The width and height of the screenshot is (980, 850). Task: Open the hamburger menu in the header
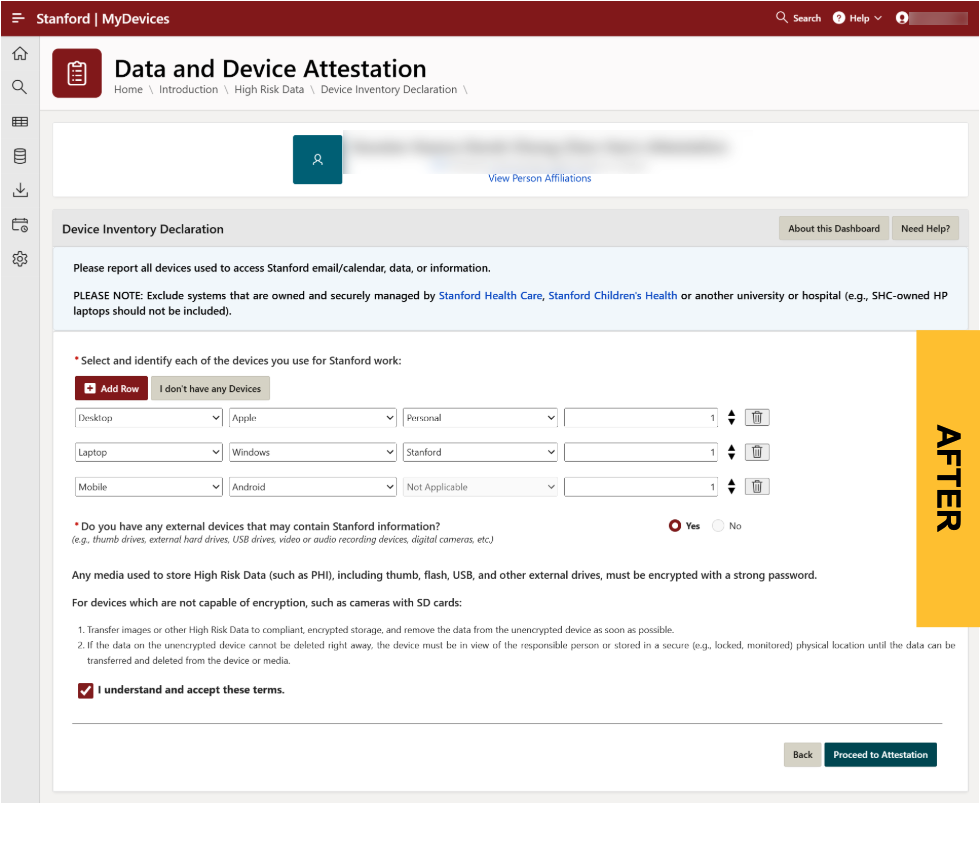[18, 18]
